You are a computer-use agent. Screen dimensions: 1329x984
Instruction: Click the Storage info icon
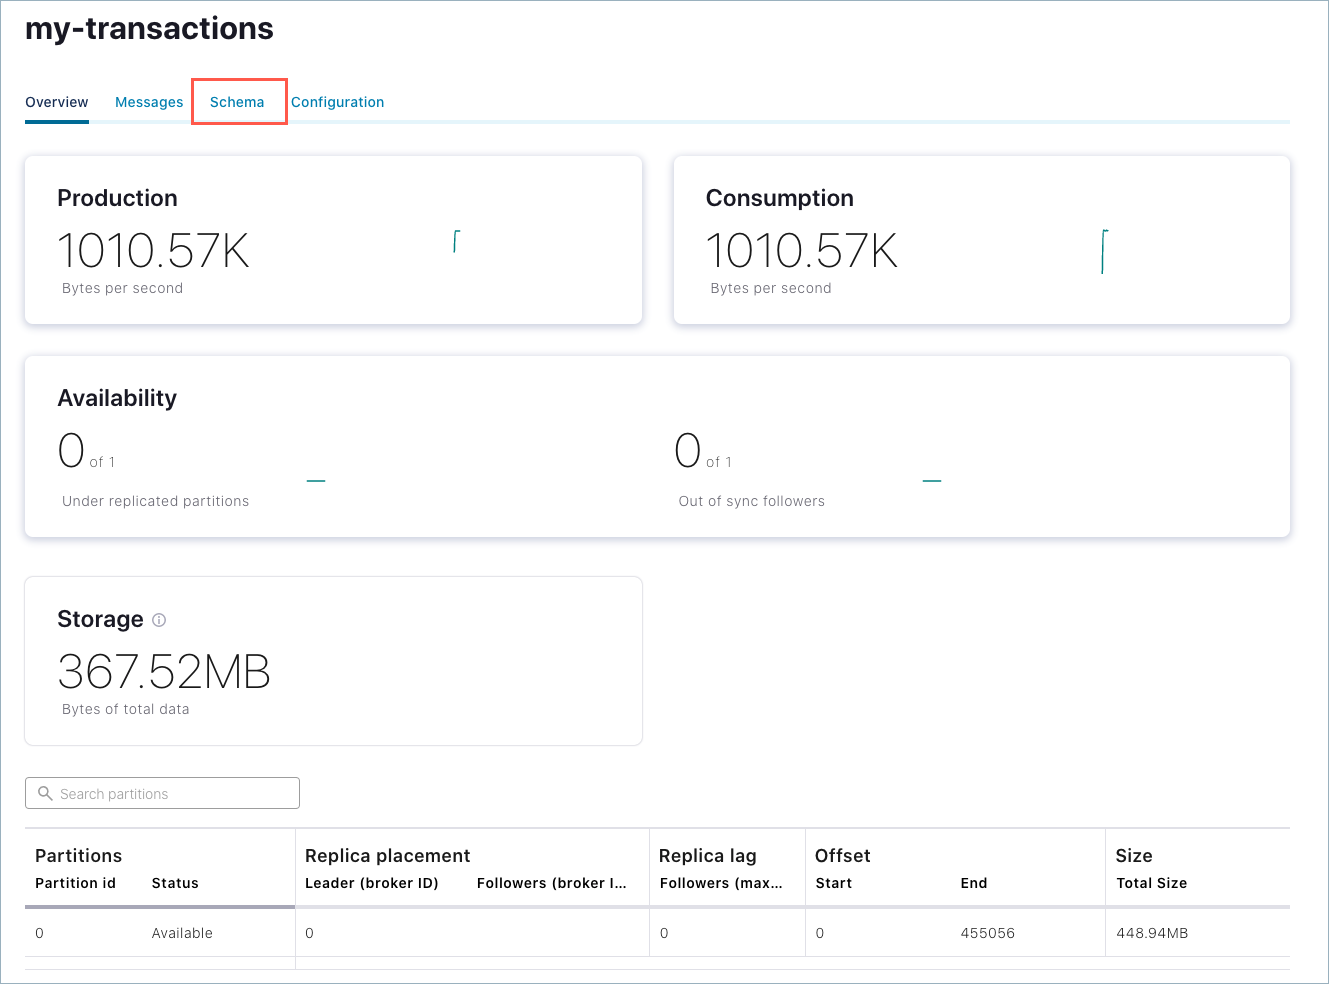159,620
